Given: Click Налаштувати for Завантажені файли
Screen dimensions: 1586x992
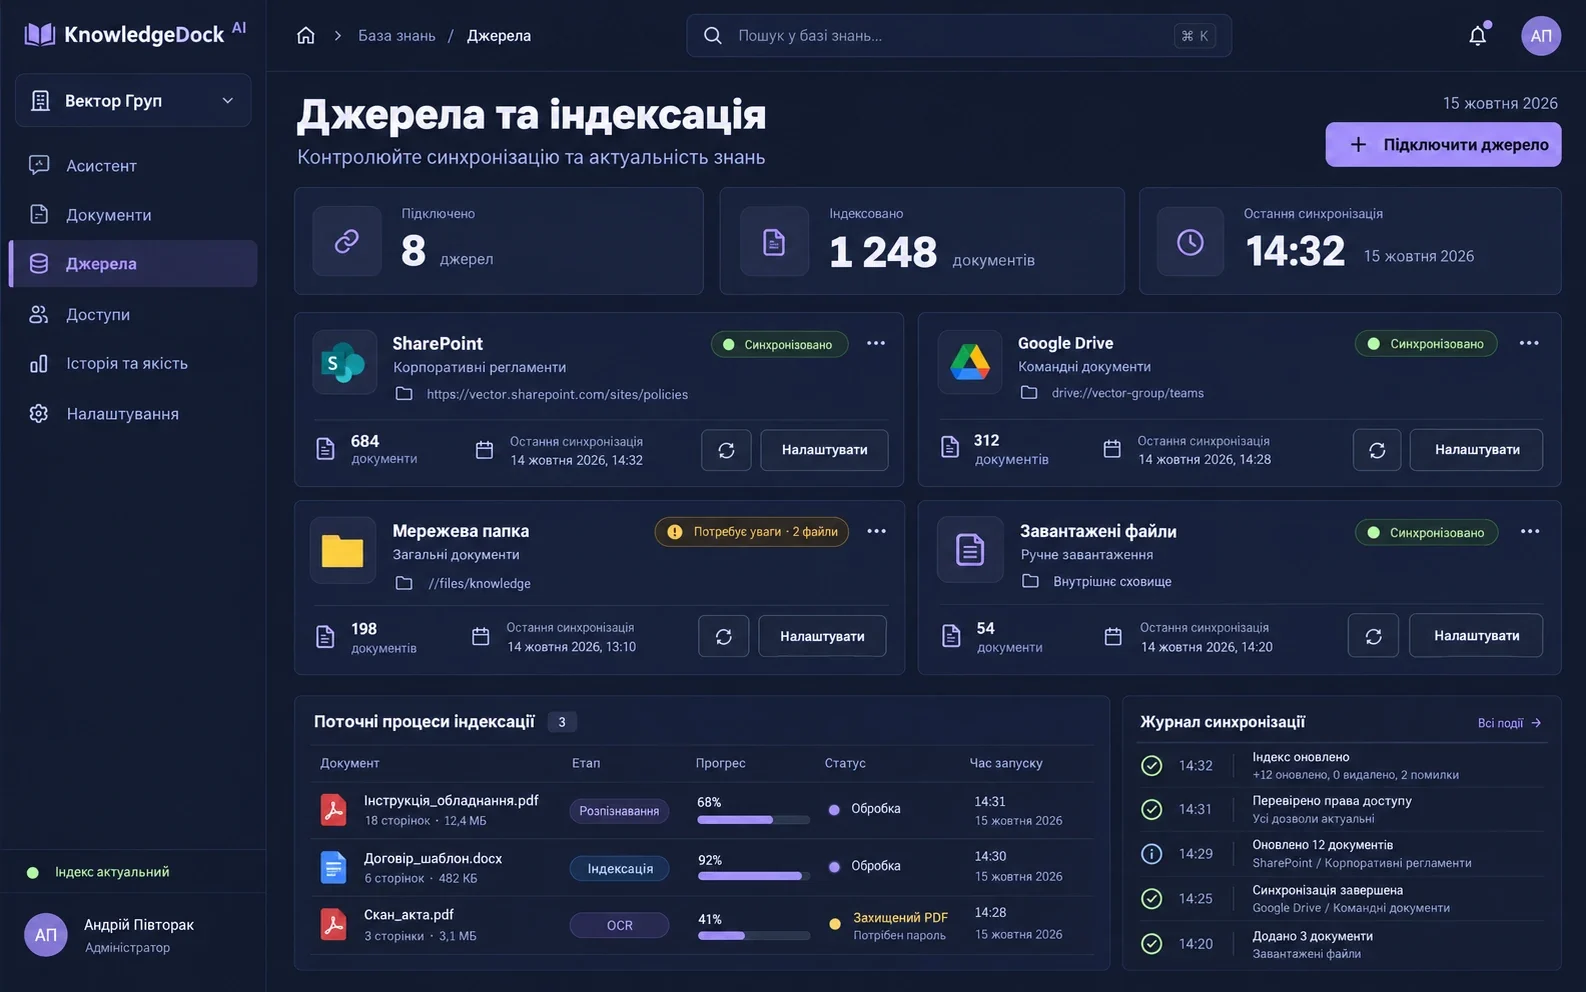Looking at the screenshot, I should [x=1476, y=636].
